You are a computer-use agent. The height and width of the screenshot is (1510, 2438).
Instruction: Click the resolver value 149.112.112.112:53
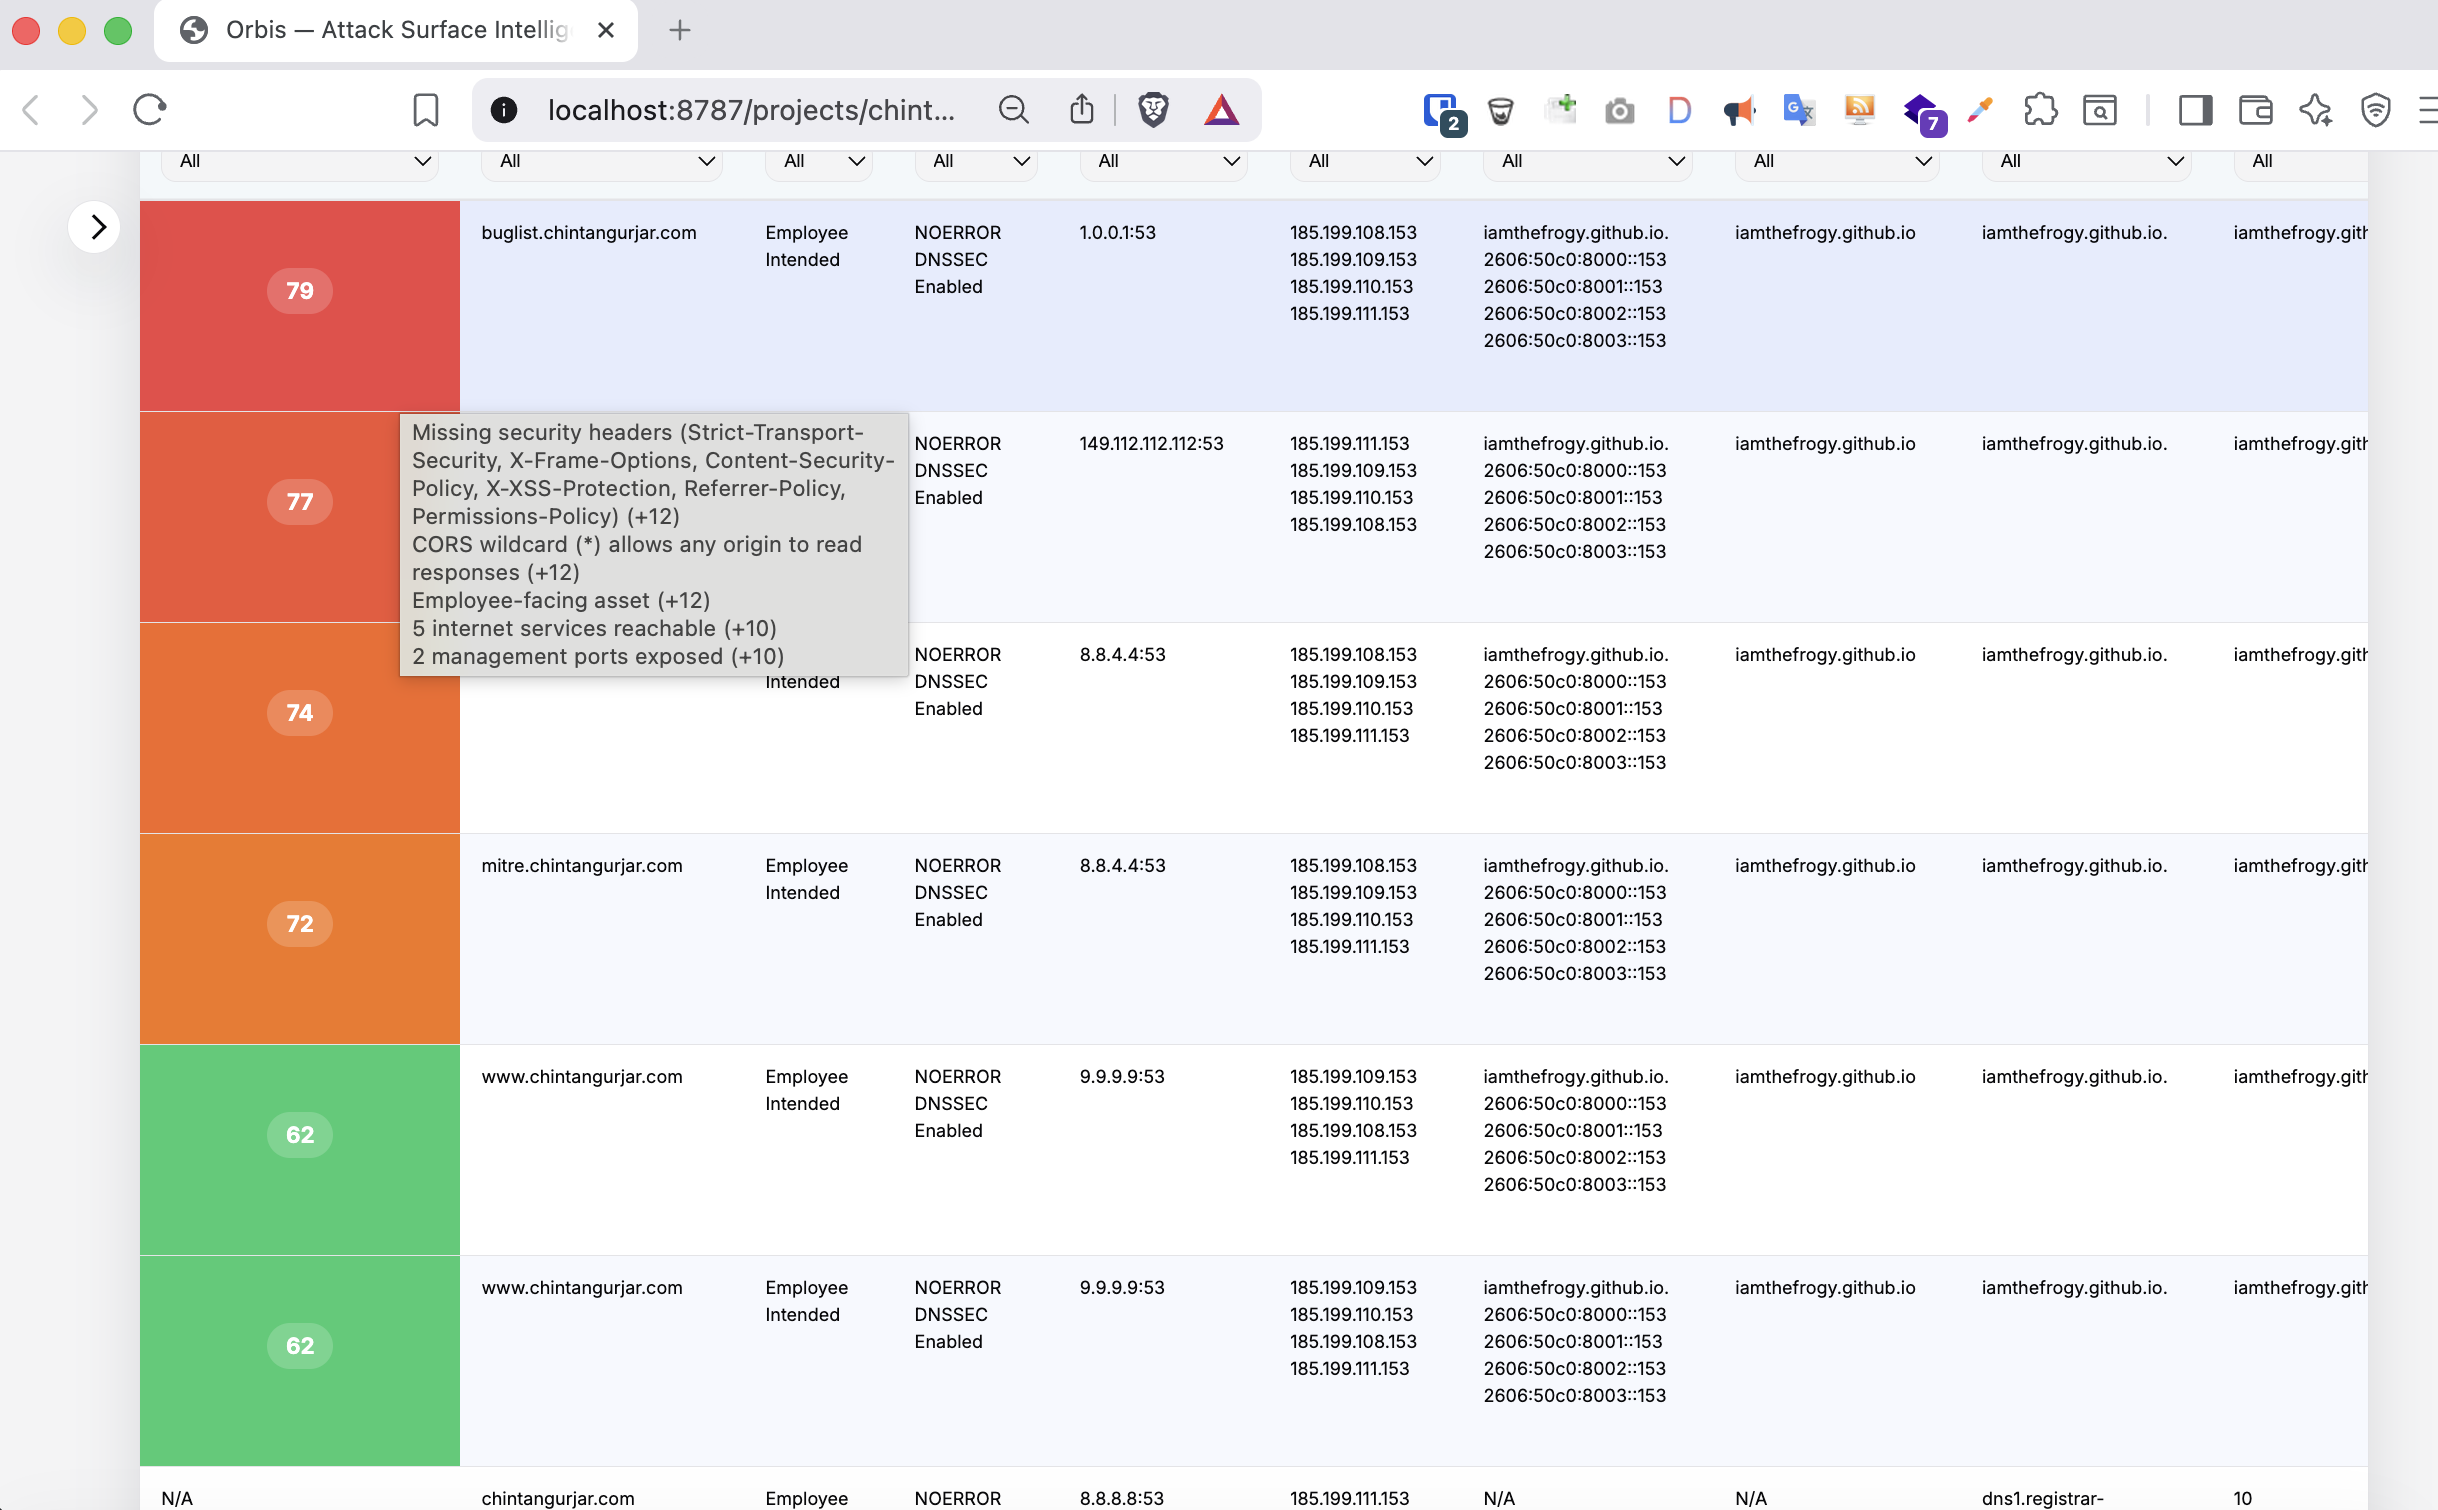click(1152, 444)
